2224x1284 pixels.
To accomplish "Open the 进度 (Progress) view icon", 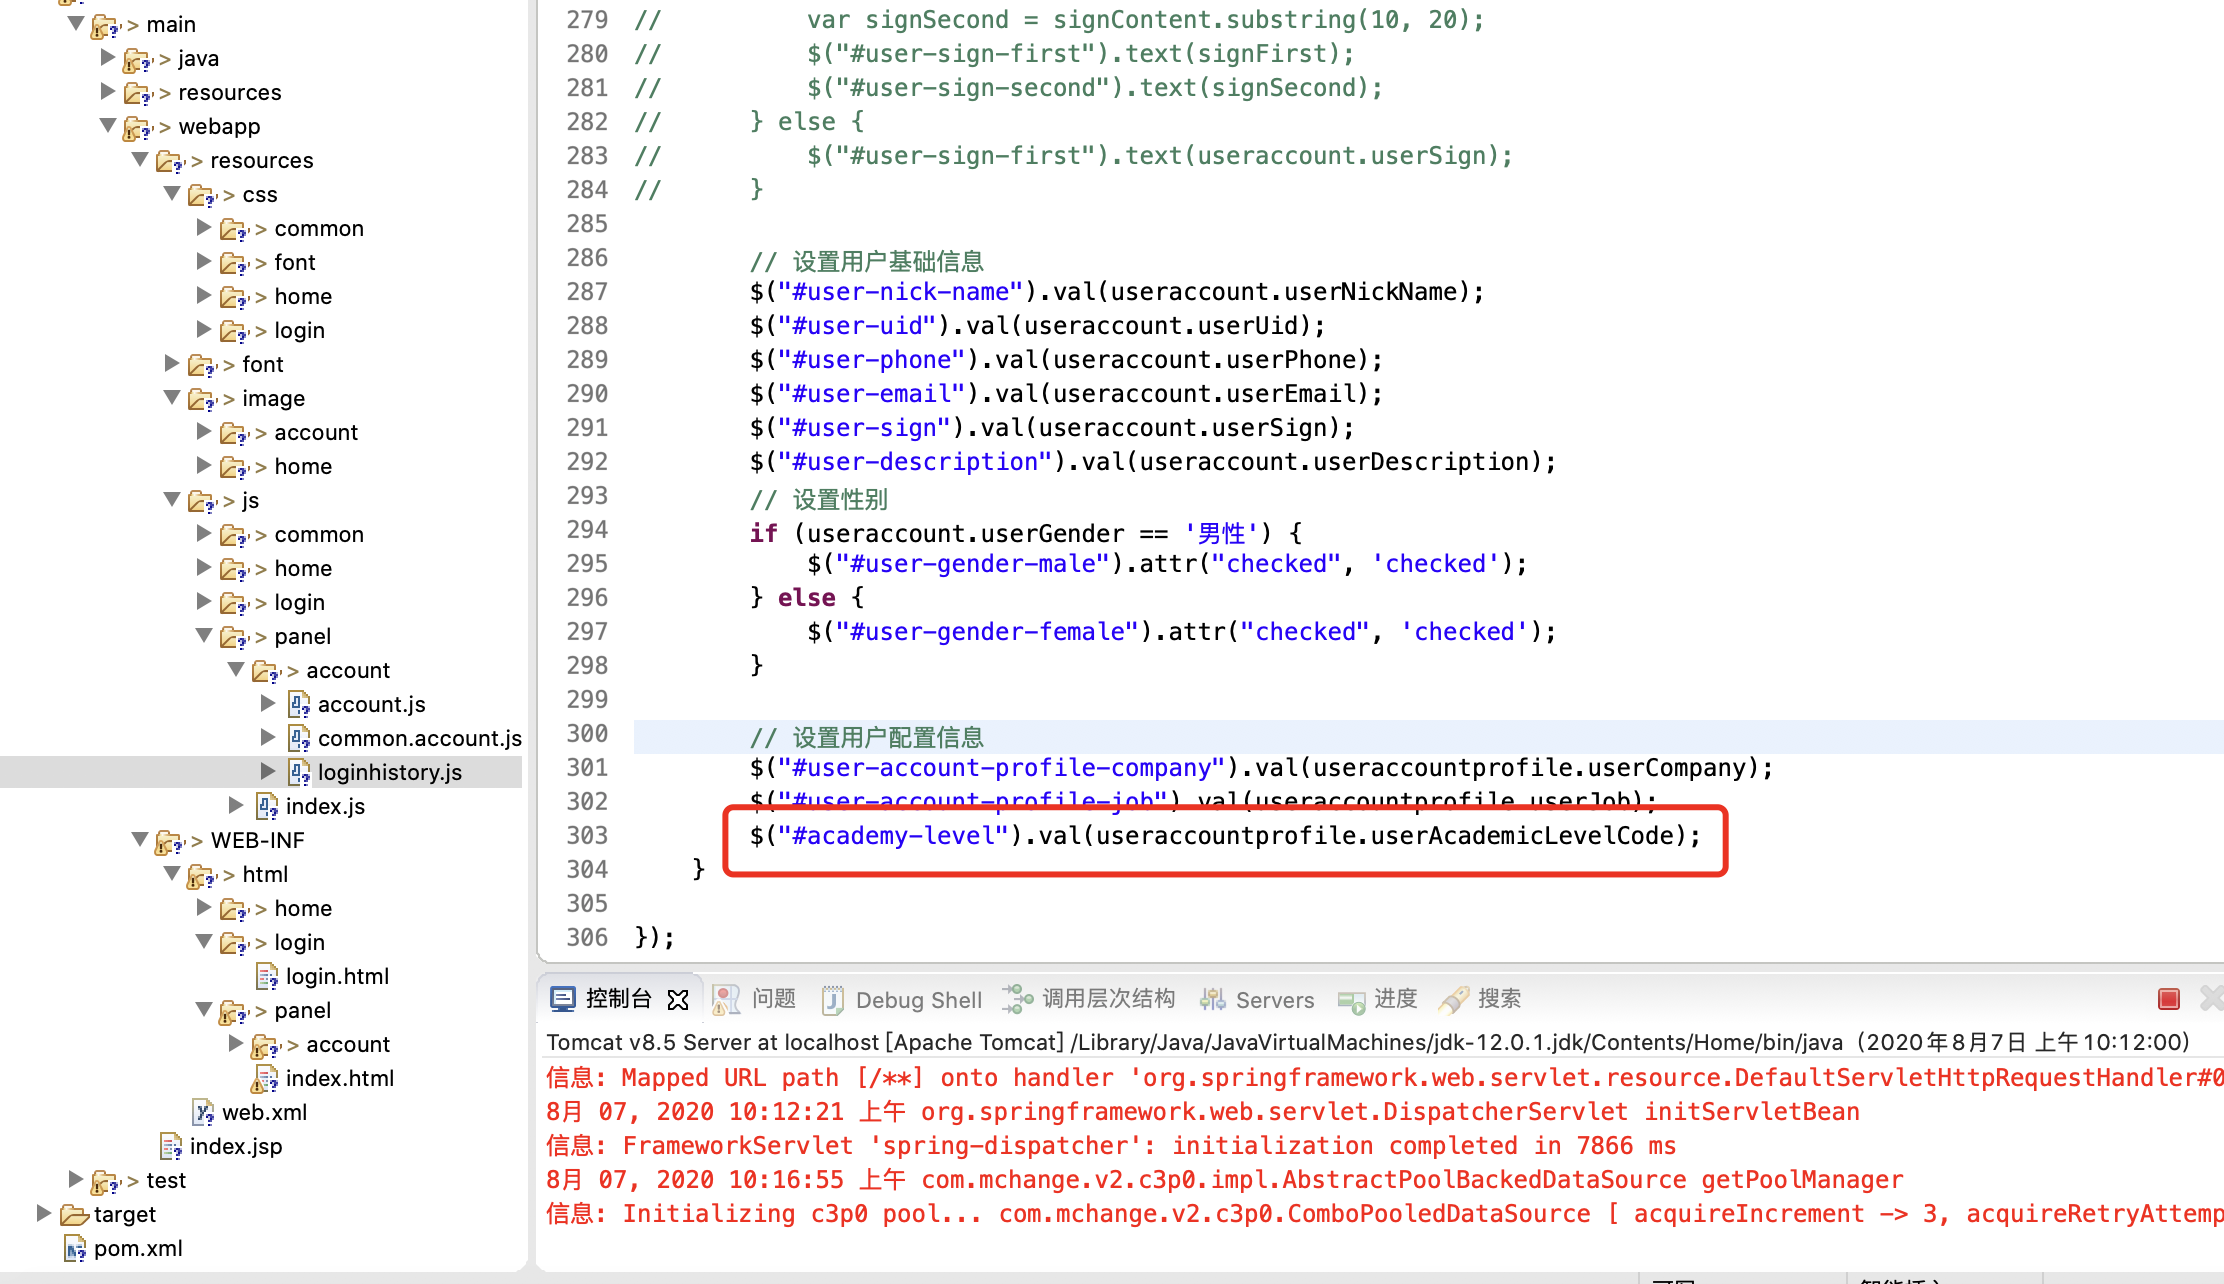I will click(x=1351, y=1001).
